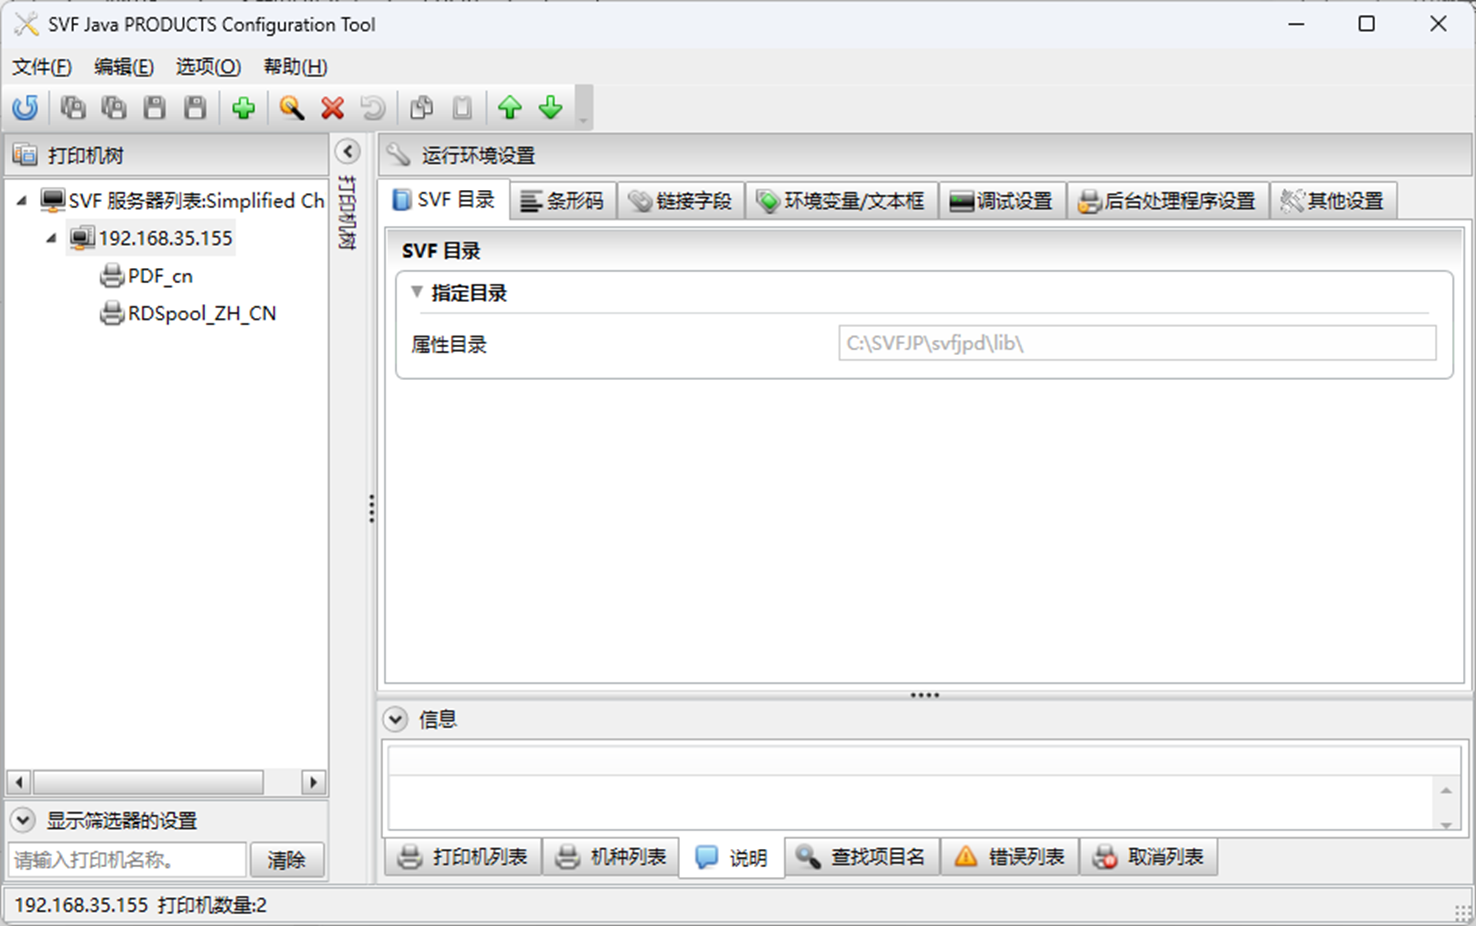
Task: Click the 清除 button
Action: (286, 860)
